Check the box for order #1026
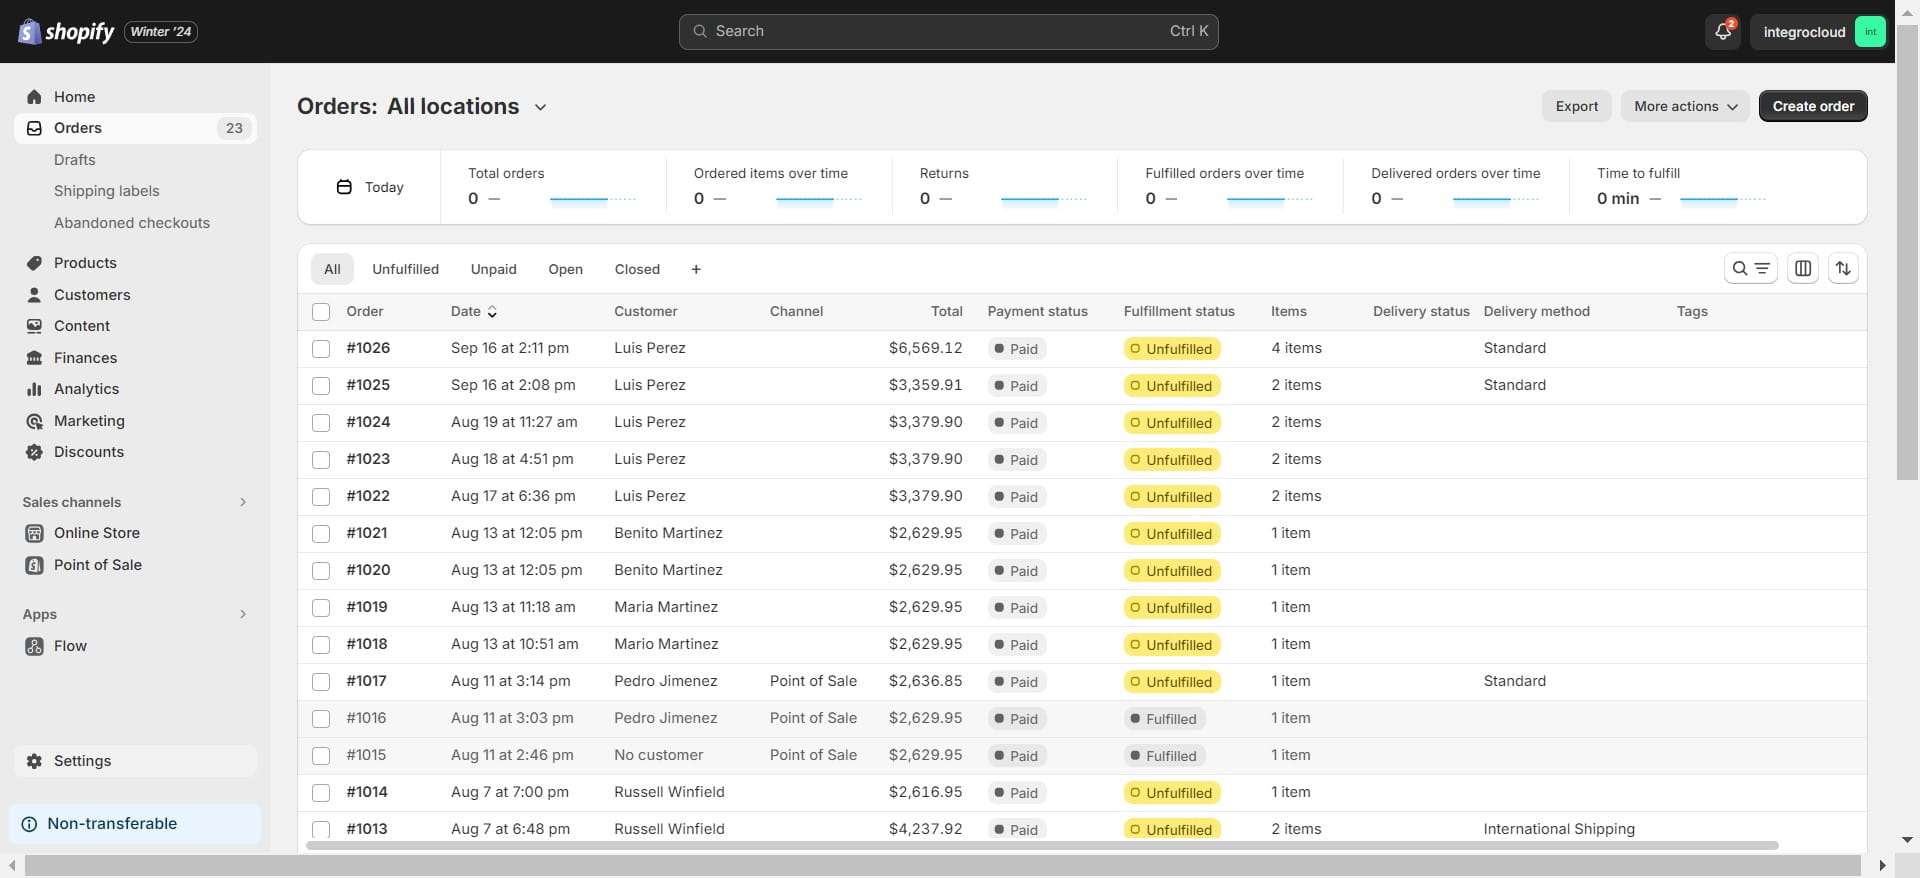Screen dimensions: 1920x878 click(x=321, y=349)
